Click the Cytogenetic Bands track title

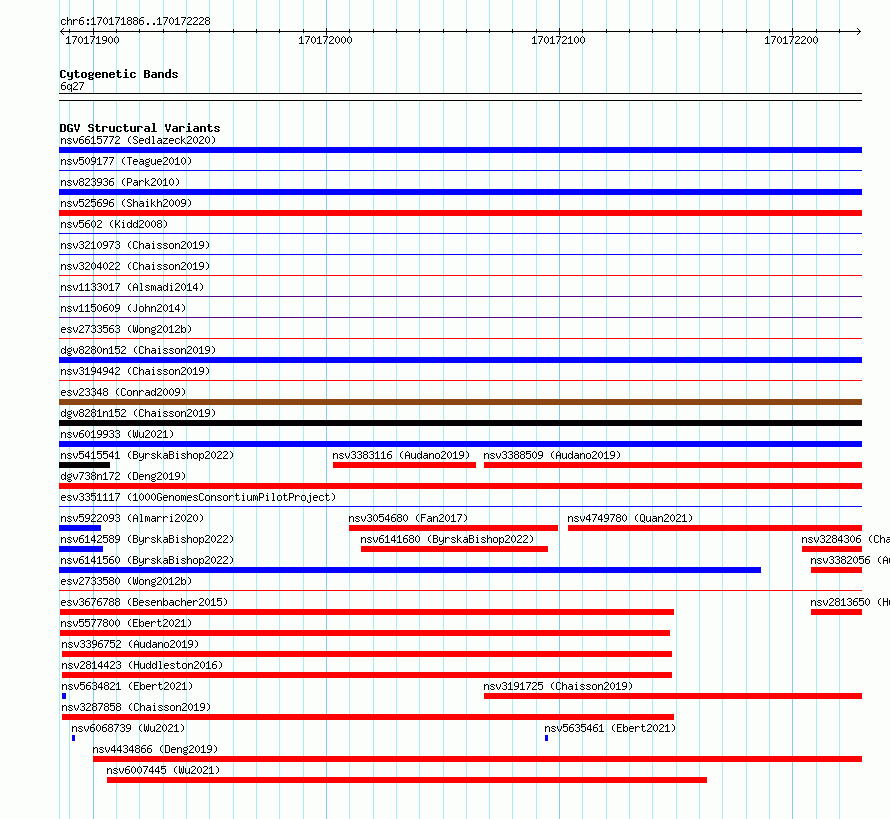click(119, 74)
